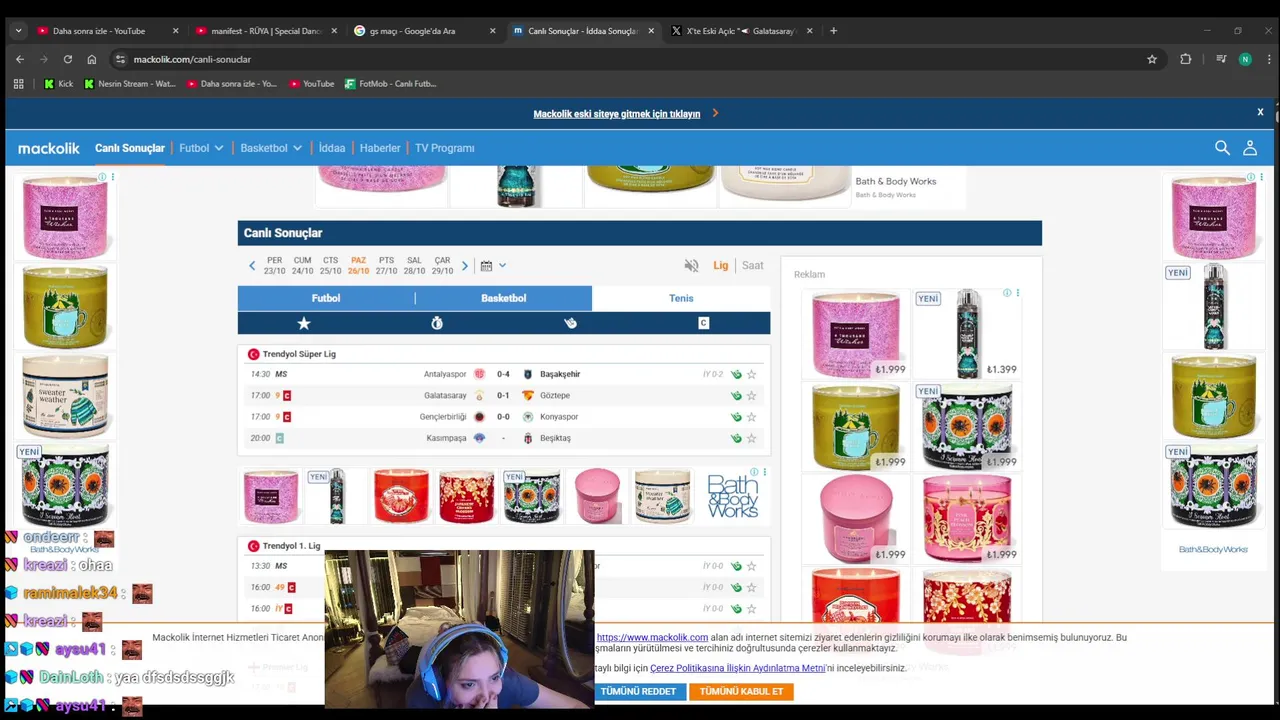Go to next dates arrow
Viewport: 1280px width, 720px height.
pos(465,266)
